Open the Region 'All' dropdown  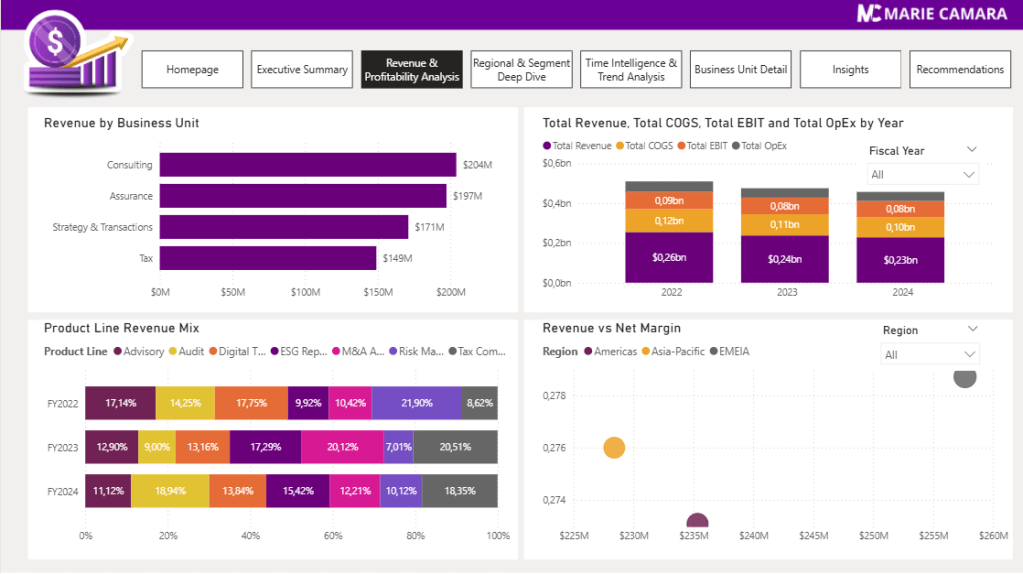[929, 355]
